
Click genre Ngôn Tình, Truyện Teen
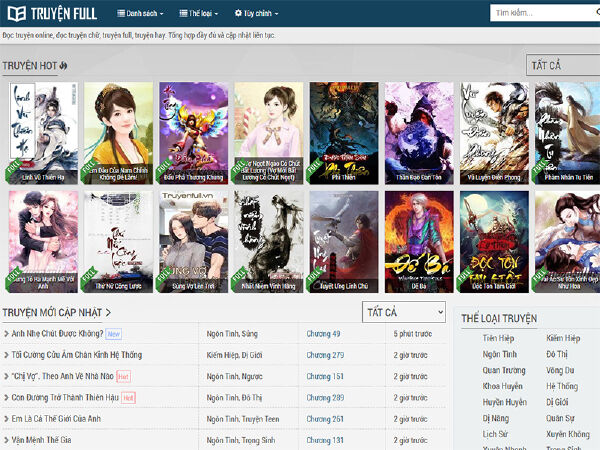click(243, 419)
